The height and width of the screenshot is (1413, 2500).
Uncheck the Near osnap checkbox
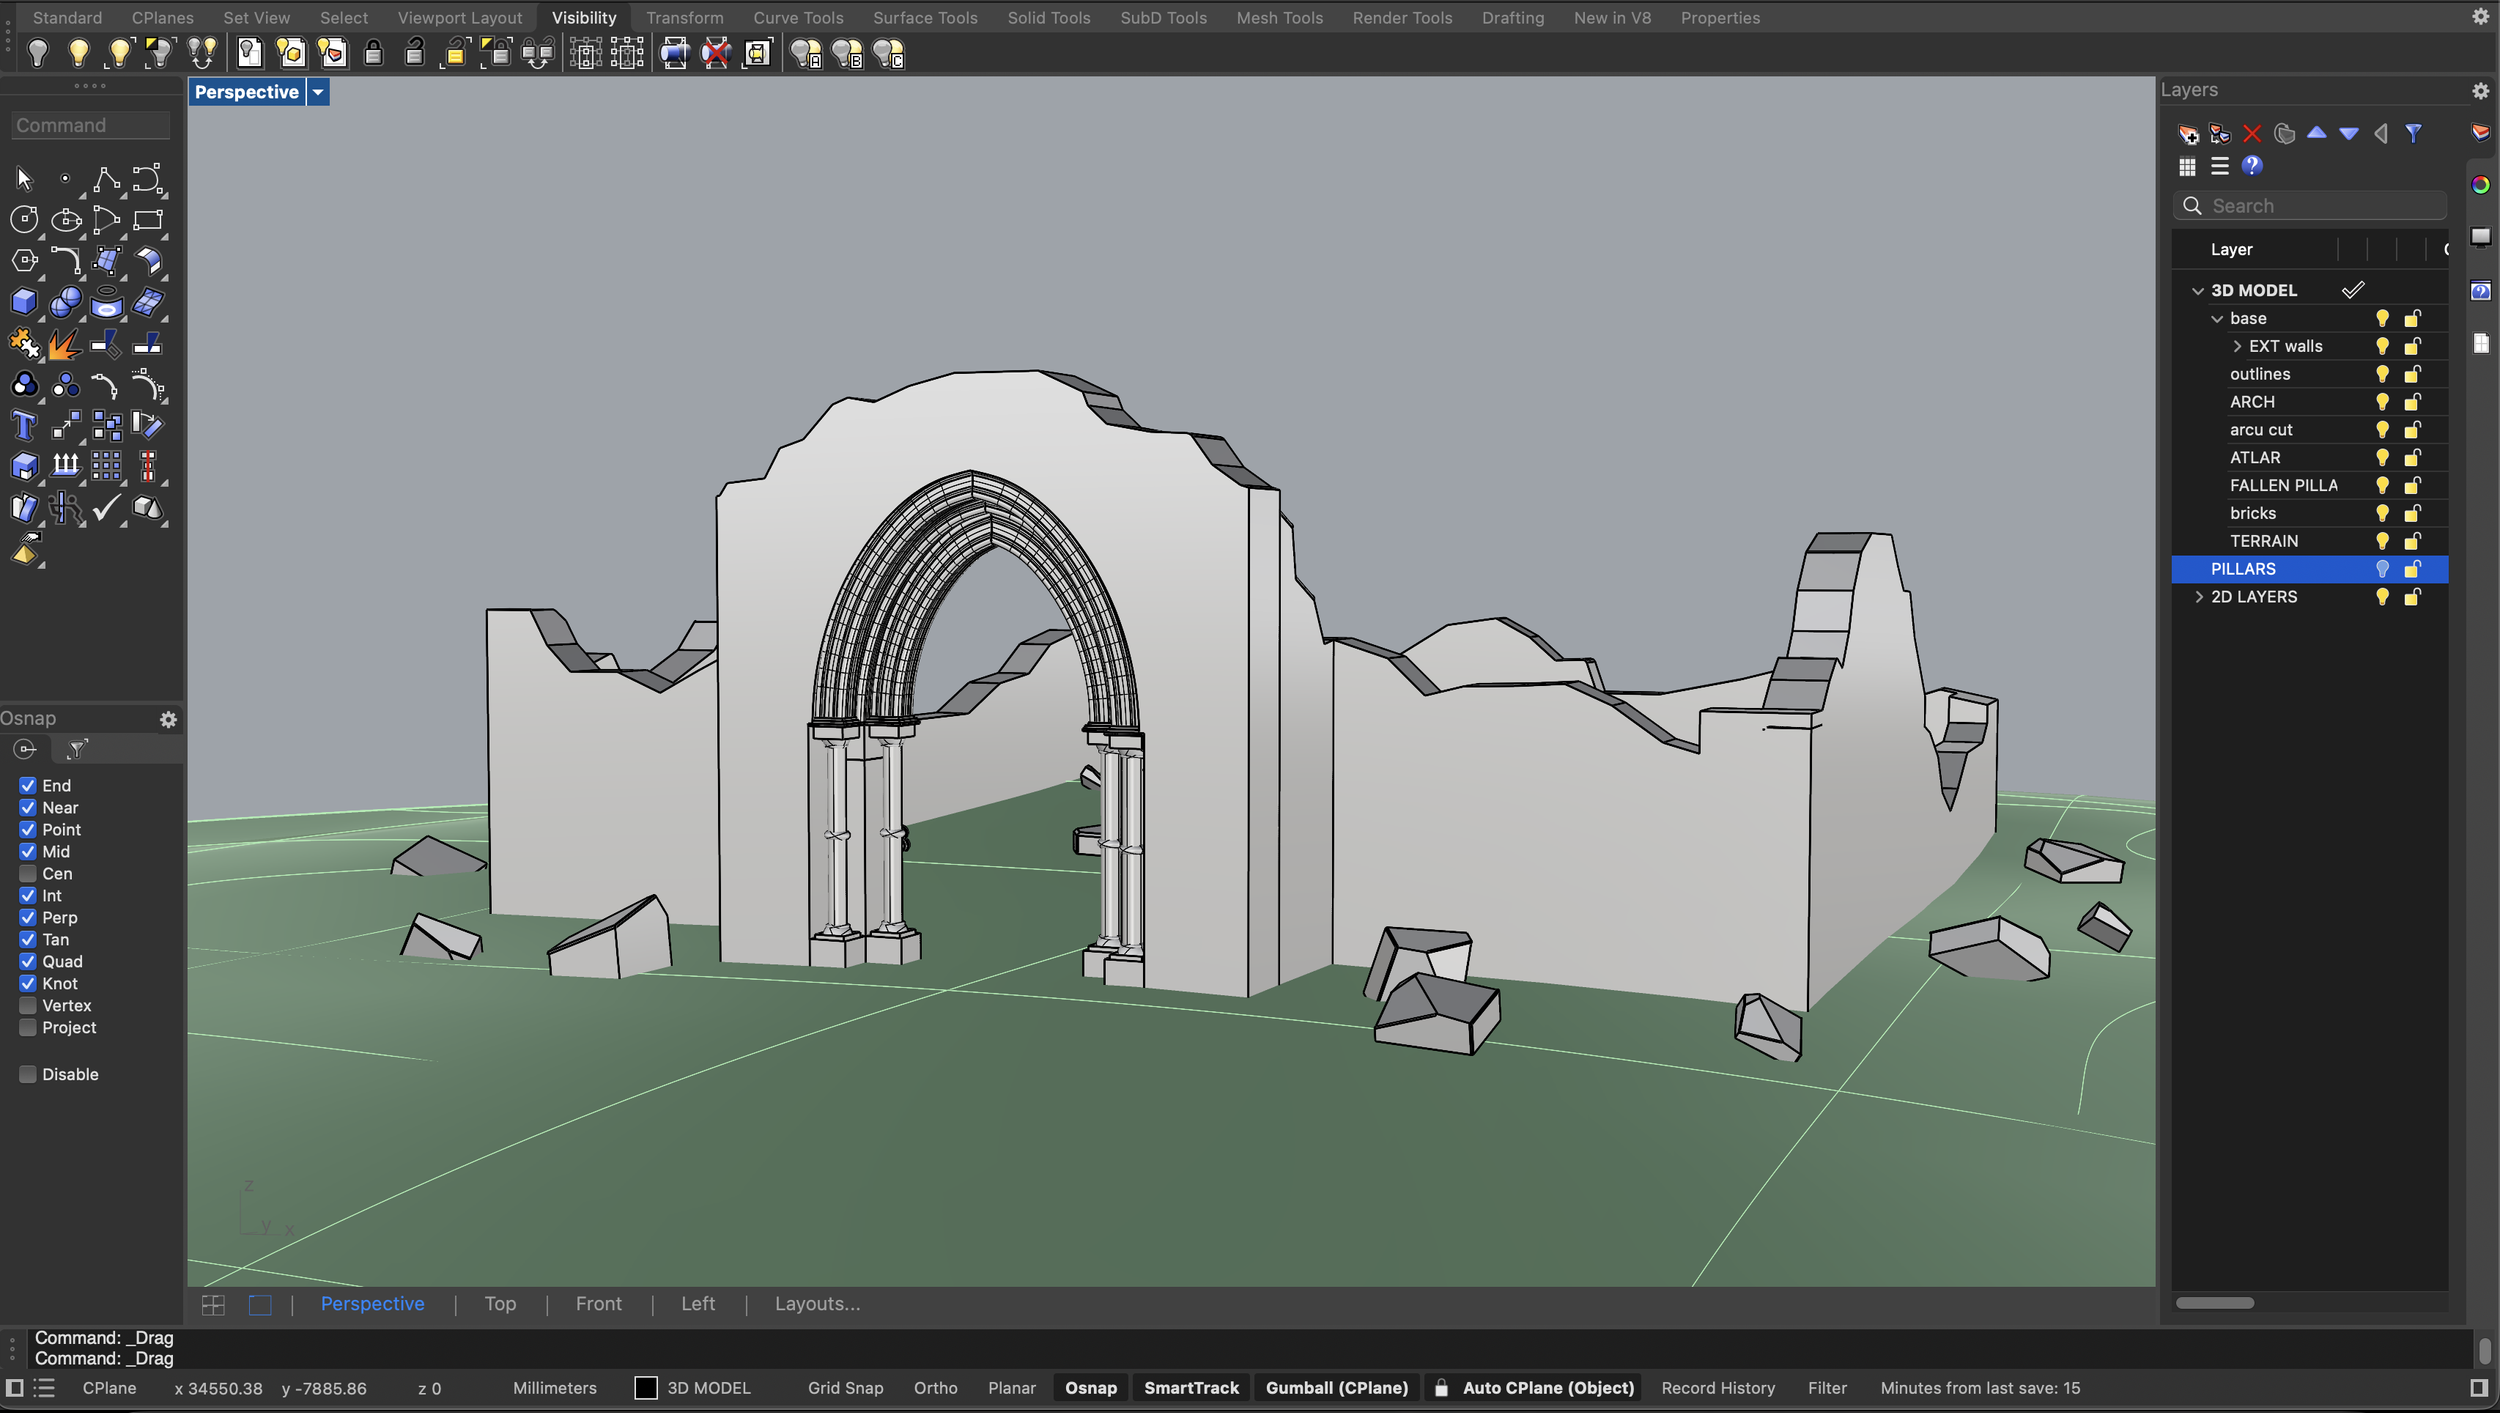[x=28, y=808]
